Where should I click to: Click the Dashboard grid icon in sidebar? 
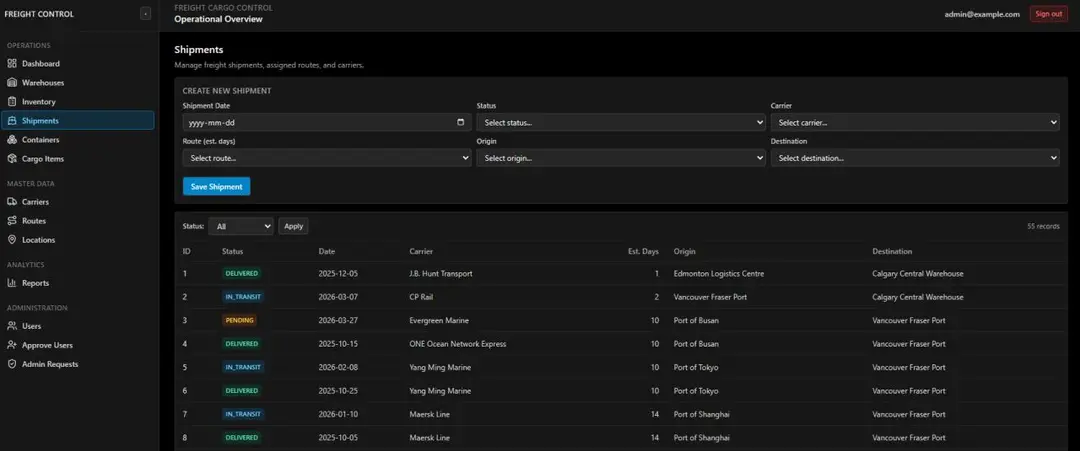(12, 63)
